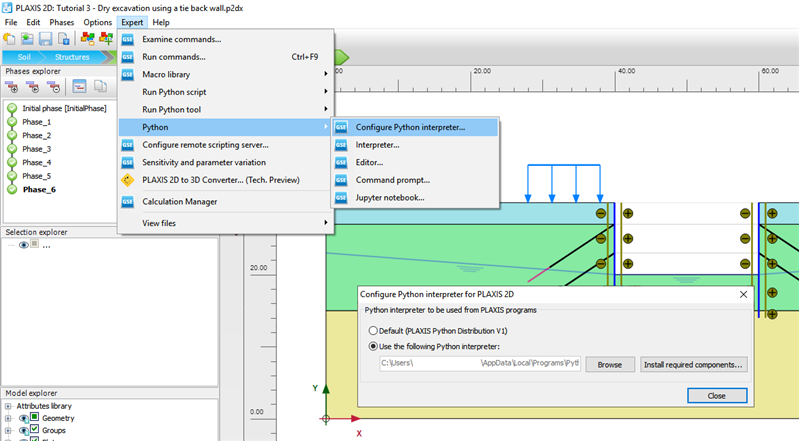
Task: Click the copy pages icon in Phases explorer
Action: coord(100,87)
